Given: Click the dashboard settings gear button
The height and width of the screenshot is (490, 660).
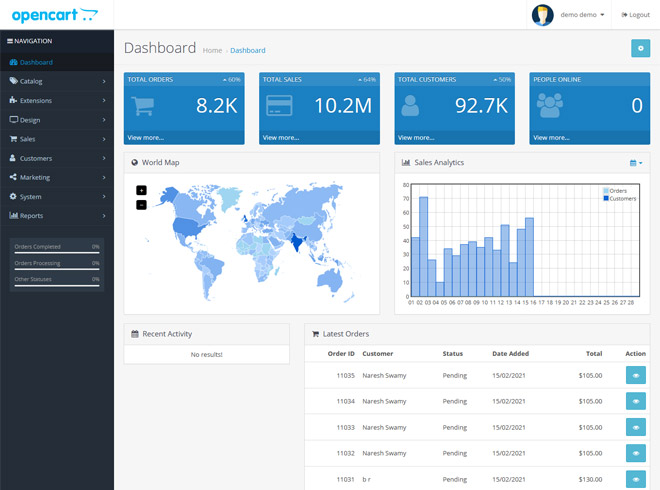Looking at the screenshot, I should pyautogui.click(x=640, y=48).
